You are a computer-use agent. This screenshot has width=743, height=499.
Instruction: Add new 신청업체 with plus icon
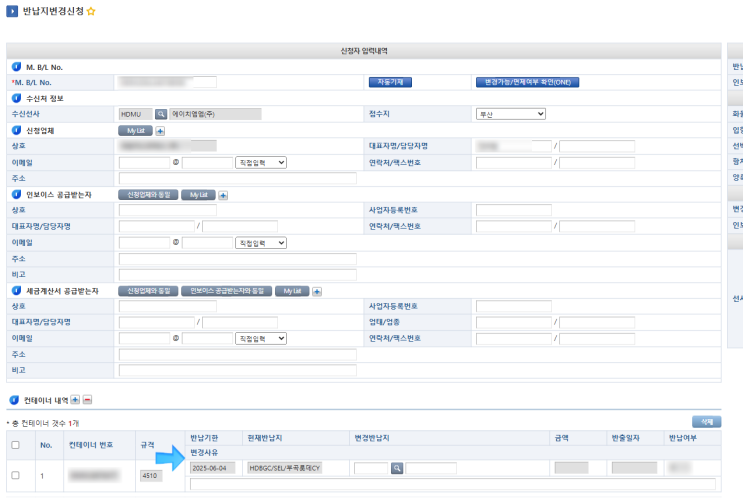pos(160,131)
